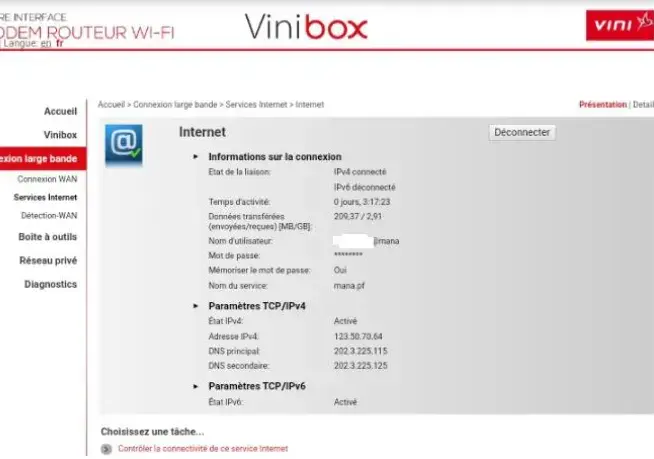Open the Diagnostics menu item

point(51,284)
